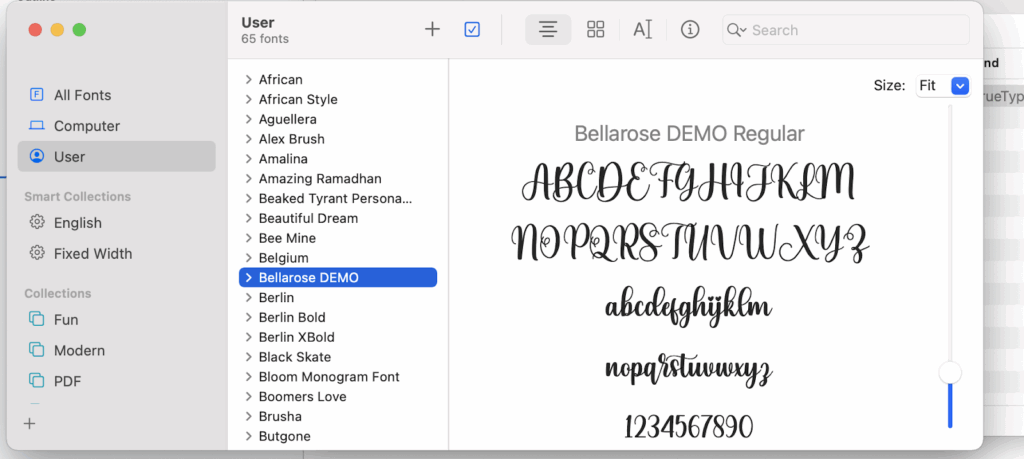Image resolution: width=1024 pixels, height=459 pixels.
Task: Expand the Berlin Bold font family
Action: [248, 317]
